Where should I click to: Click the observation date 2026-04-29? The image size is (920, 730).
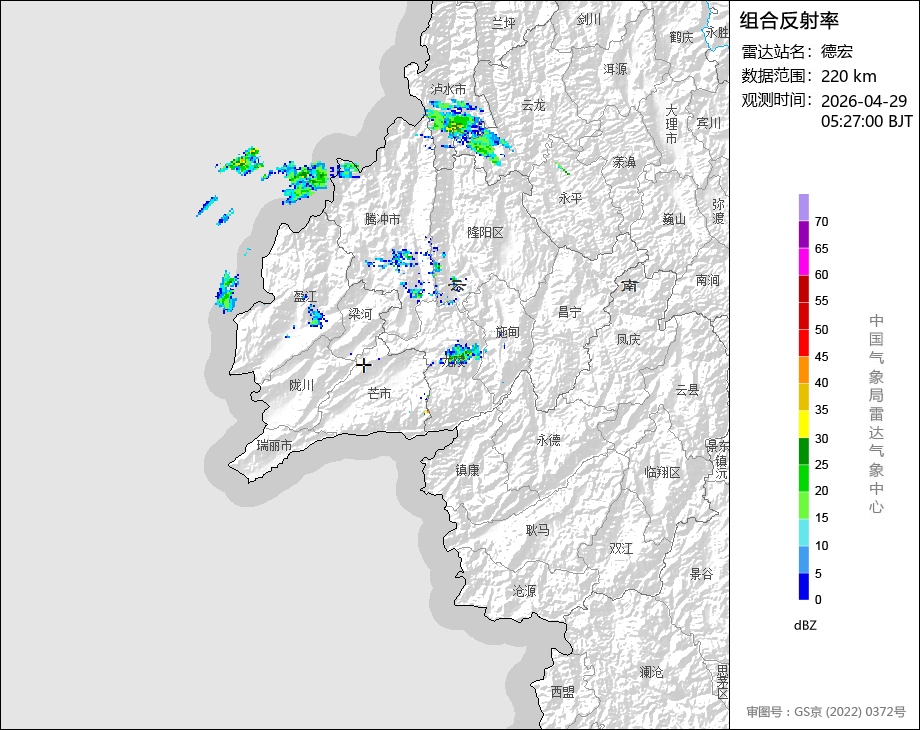[864, 101]
